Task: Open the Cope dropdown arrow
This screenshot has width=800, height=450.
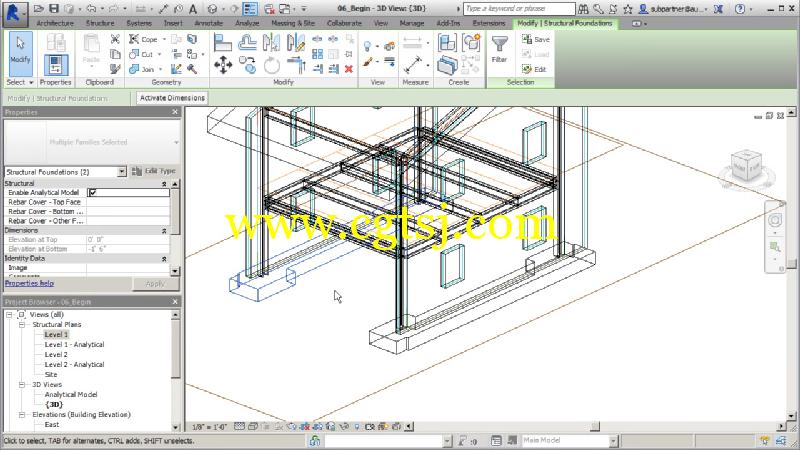Action: click(164, 39)
